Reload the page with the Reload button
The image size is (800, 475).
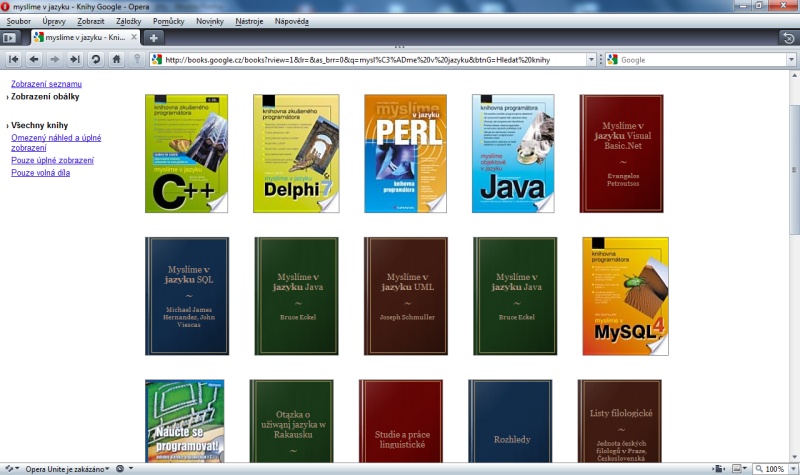95,60
